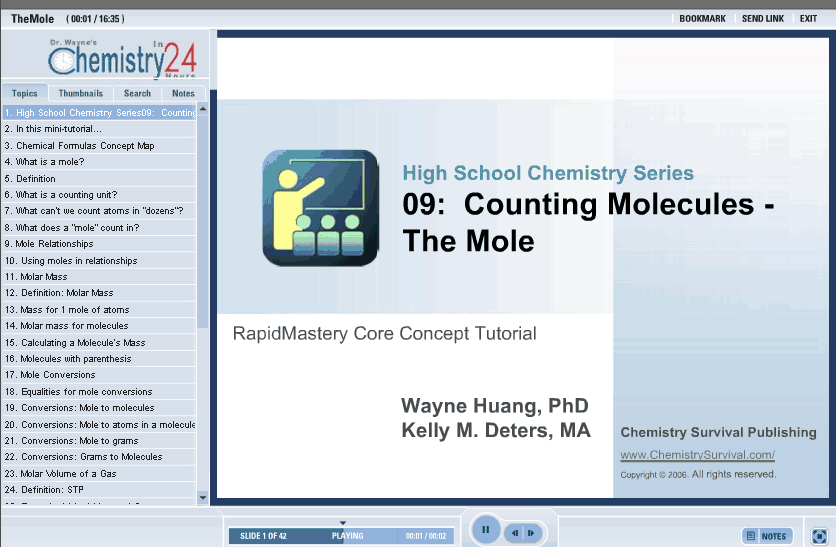
Task: Click EXIT to leave the tutorial
Action: click(x=808, y=19)
